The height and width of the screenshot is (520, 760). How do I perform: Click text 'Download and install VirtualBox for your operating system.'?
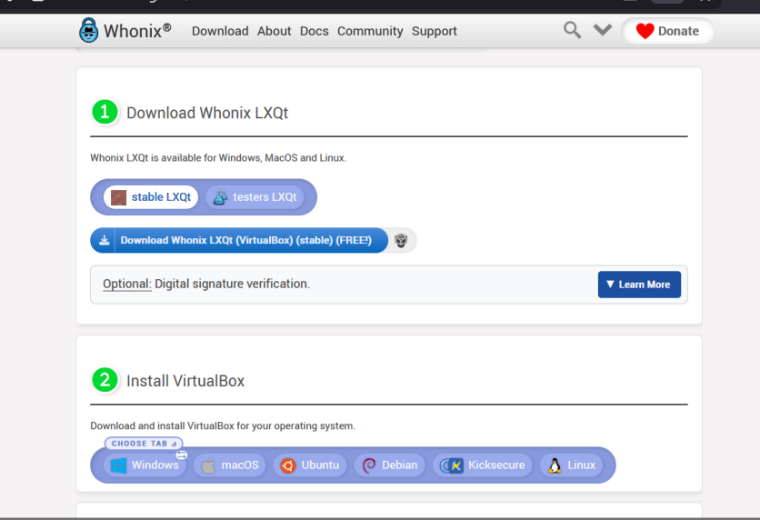click(222, 426)
